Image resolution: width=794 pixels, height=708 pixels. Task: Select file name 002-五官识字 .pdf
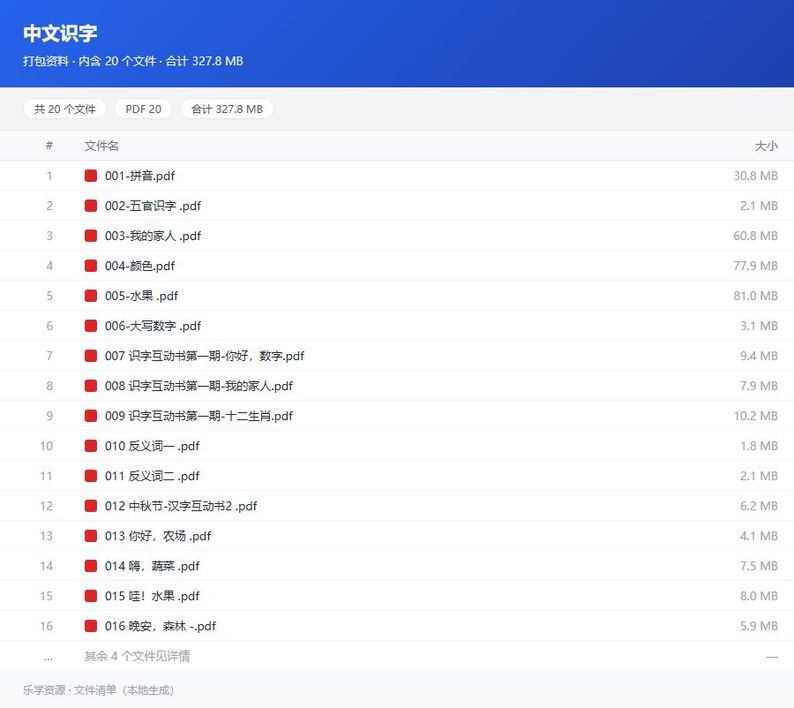pyautogui.click(x=153, y=206)
